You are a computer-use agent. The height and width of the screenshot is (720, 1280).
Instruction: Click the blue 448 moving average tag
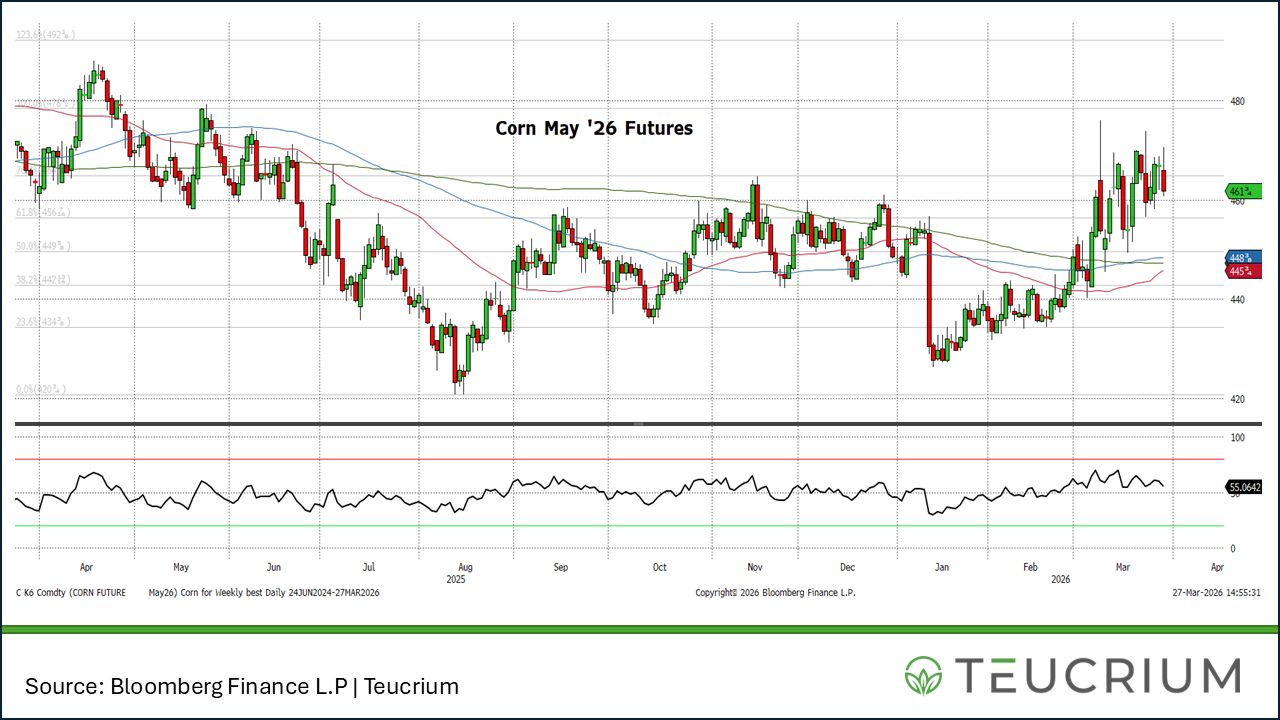1241,258
